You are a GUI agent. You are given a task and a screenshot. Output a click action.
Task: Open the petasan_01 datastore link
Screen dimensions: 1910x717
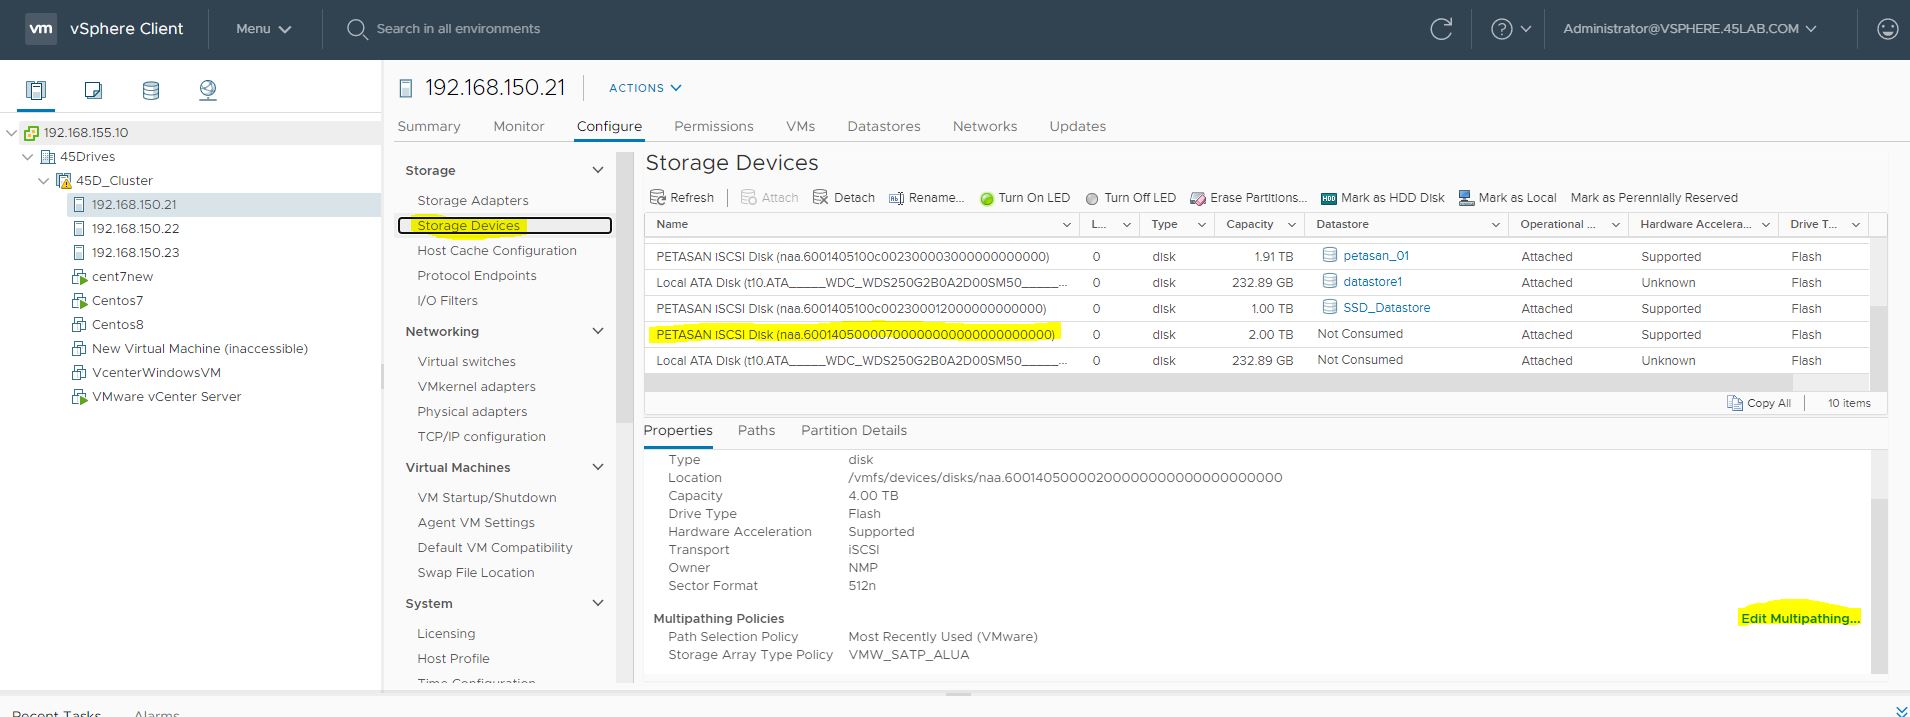pos(1375,256)
